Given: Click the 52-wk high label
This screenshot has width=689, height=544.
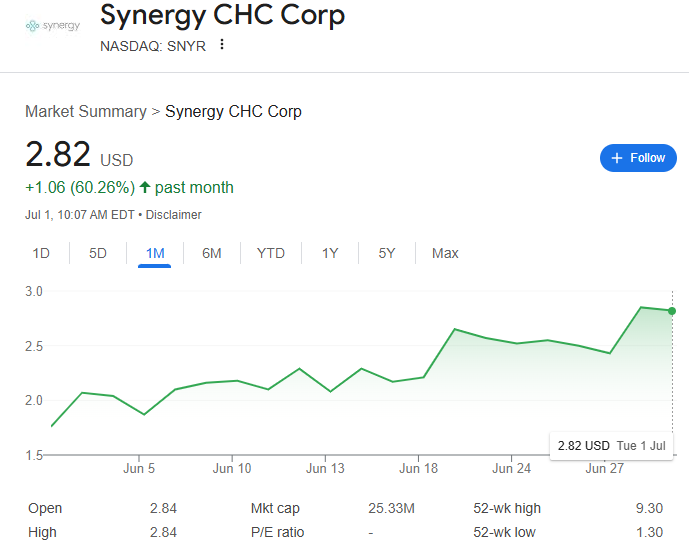Looking at the screenshot, I should 507,508.
